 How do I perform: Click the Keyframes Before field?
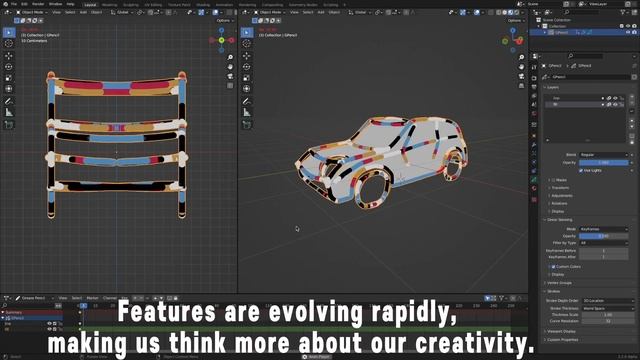pos(604,251)
